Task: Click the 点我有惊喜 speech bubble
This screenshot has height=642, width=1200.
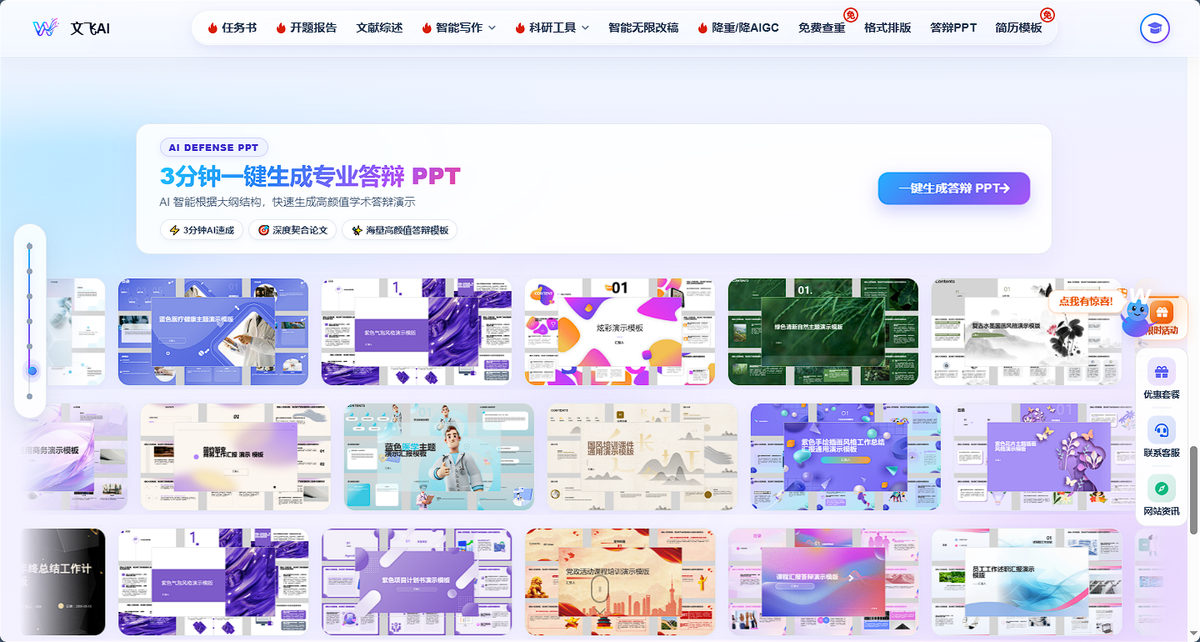Action: [x=1086, y=301]
